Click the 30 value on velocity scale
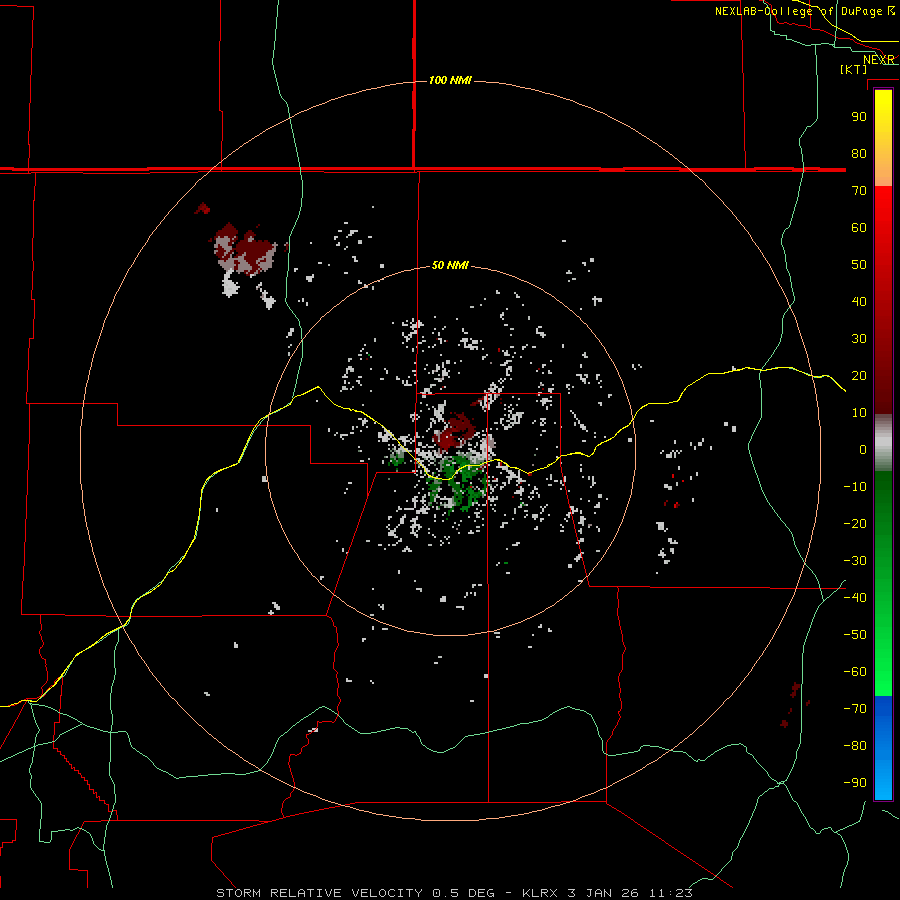This screenshot has height=900, width=900. click(x=859, y=339)
